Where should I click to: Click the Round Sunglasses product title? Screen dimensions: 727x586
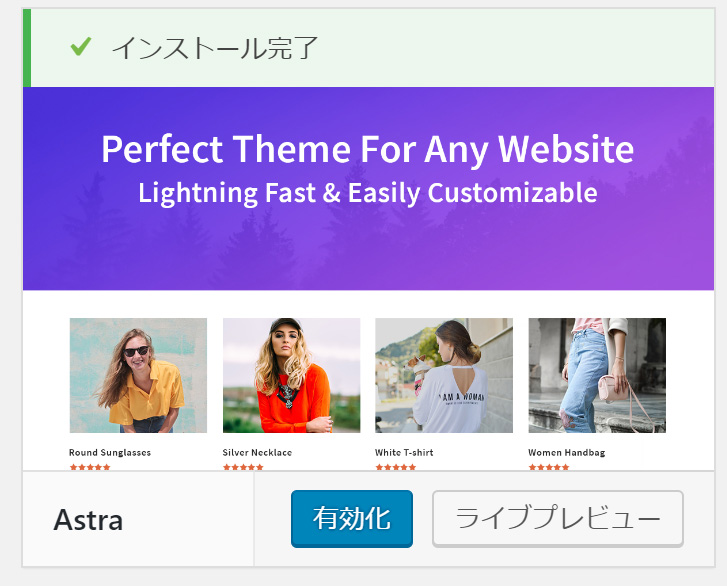click(x=110, y=453)
